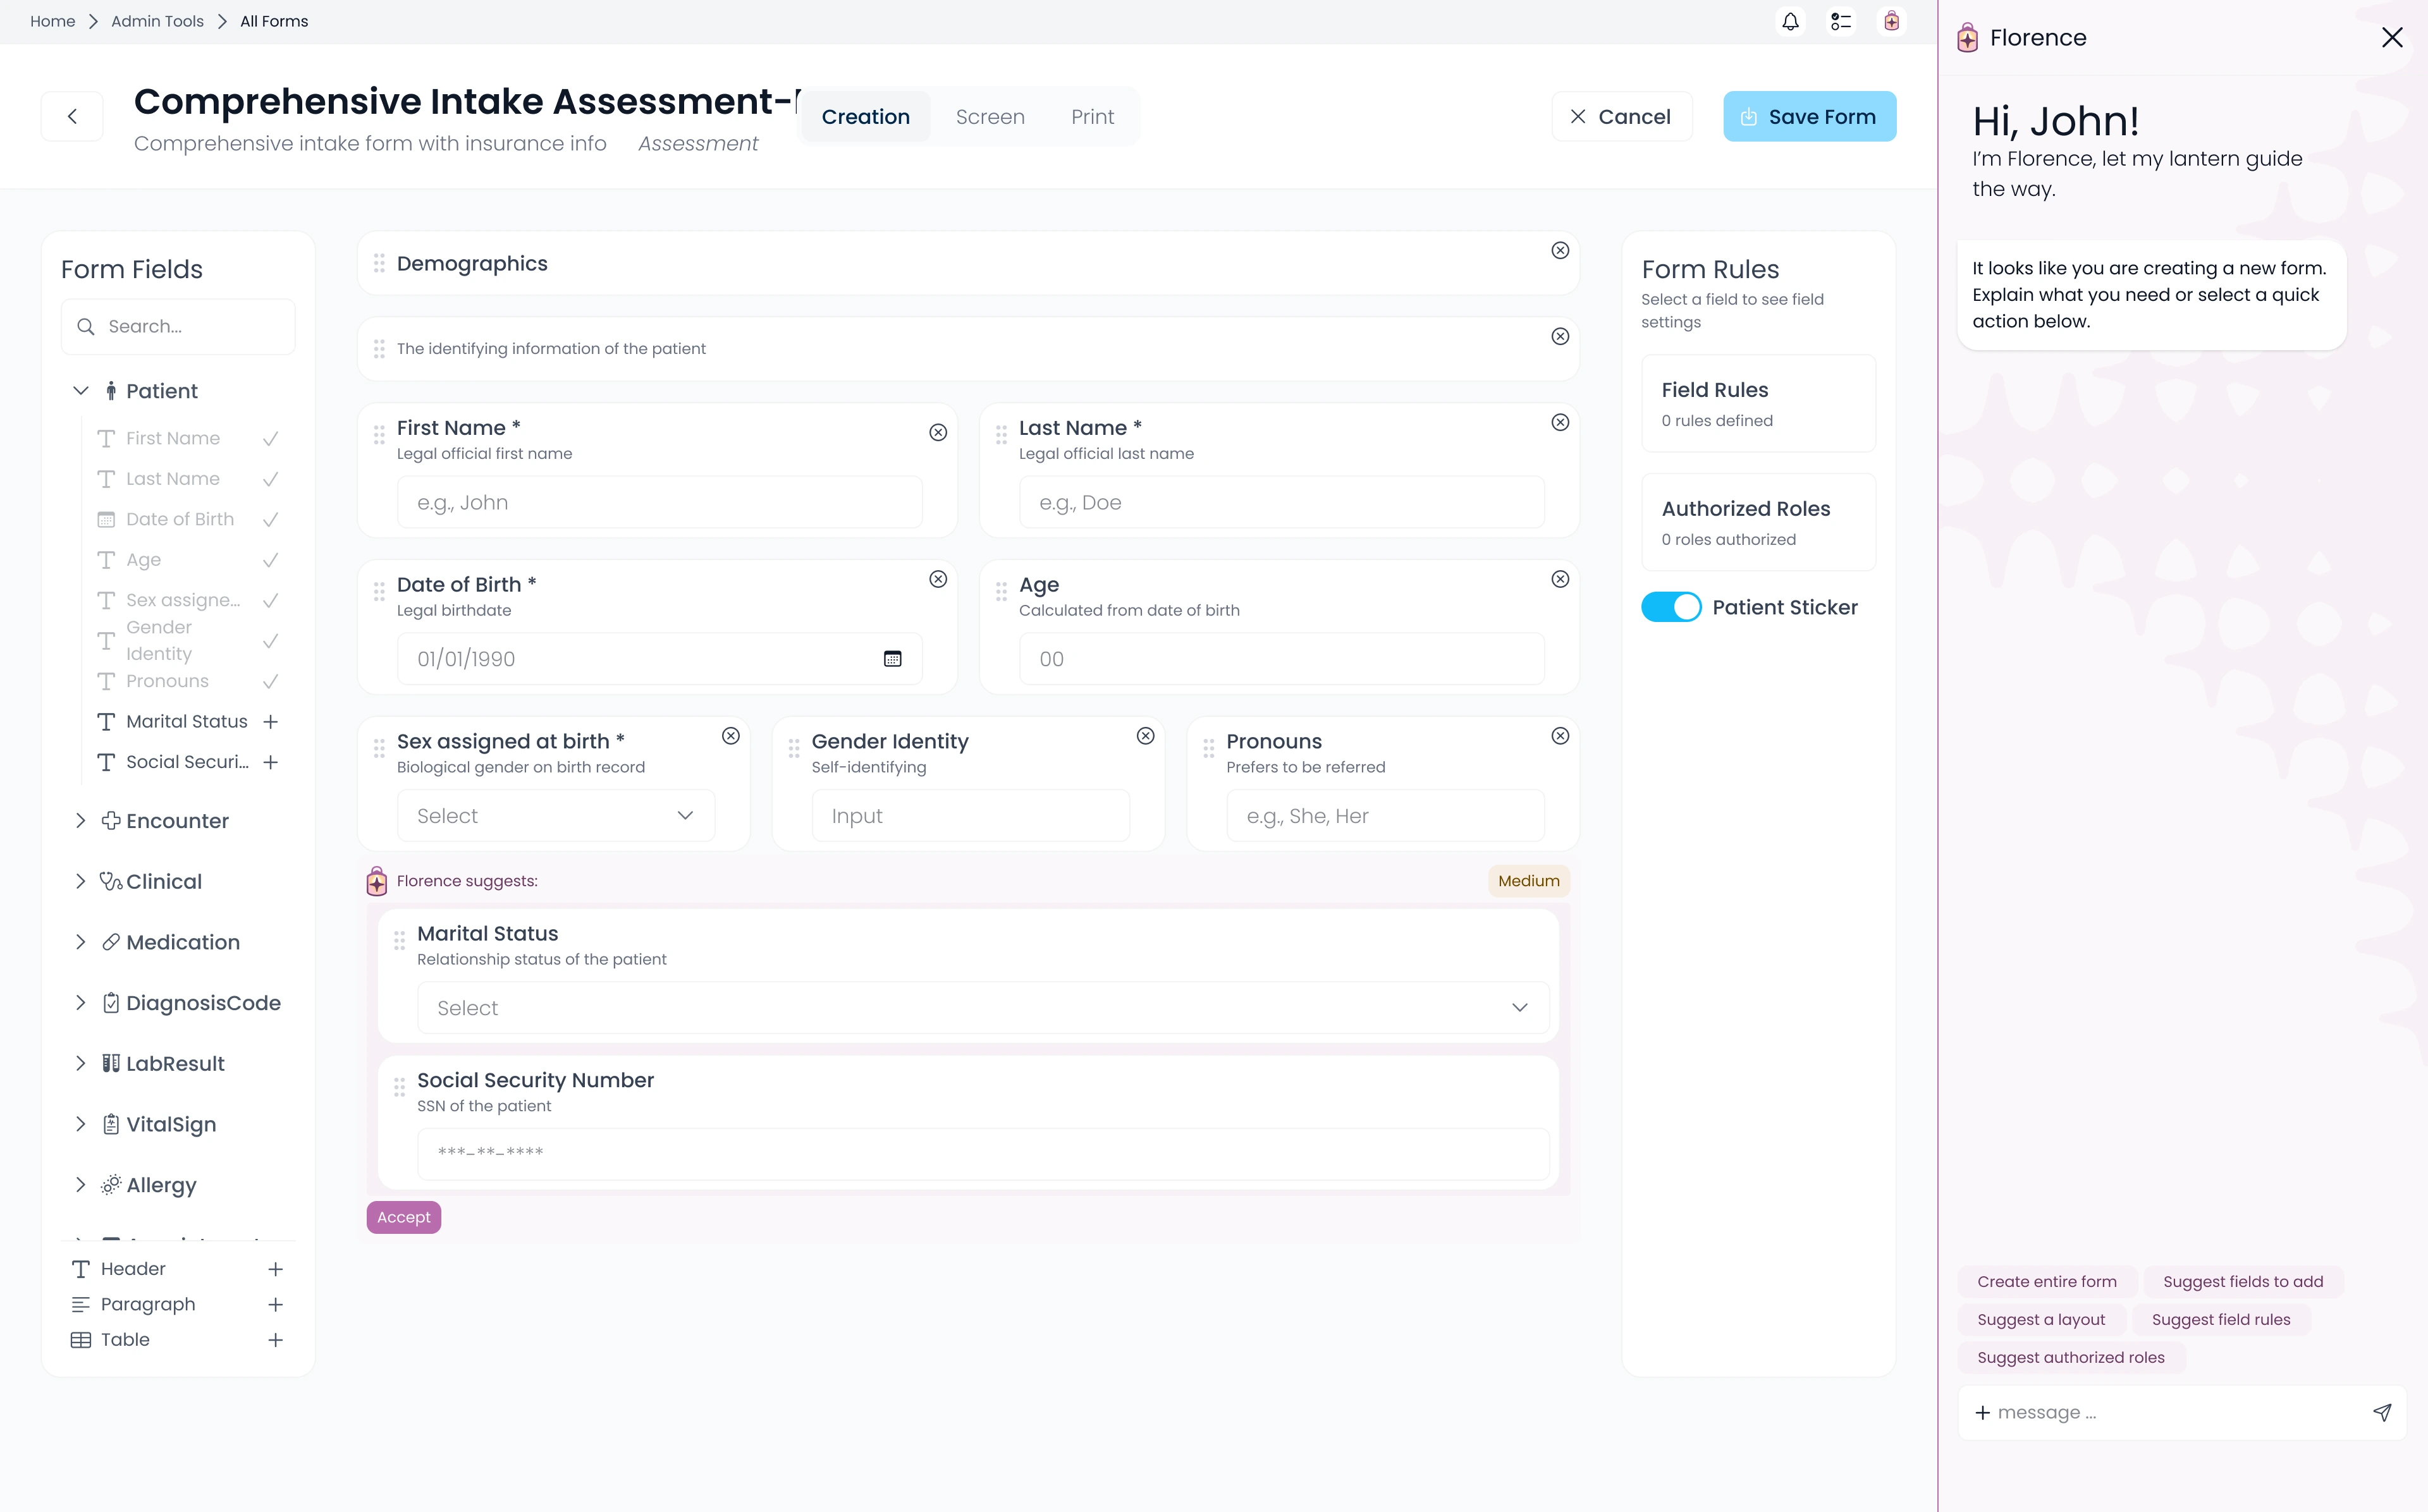This screenshot has width=2428, height=1512.
Task: Click the Cancel button
Action: point(1621,116)
